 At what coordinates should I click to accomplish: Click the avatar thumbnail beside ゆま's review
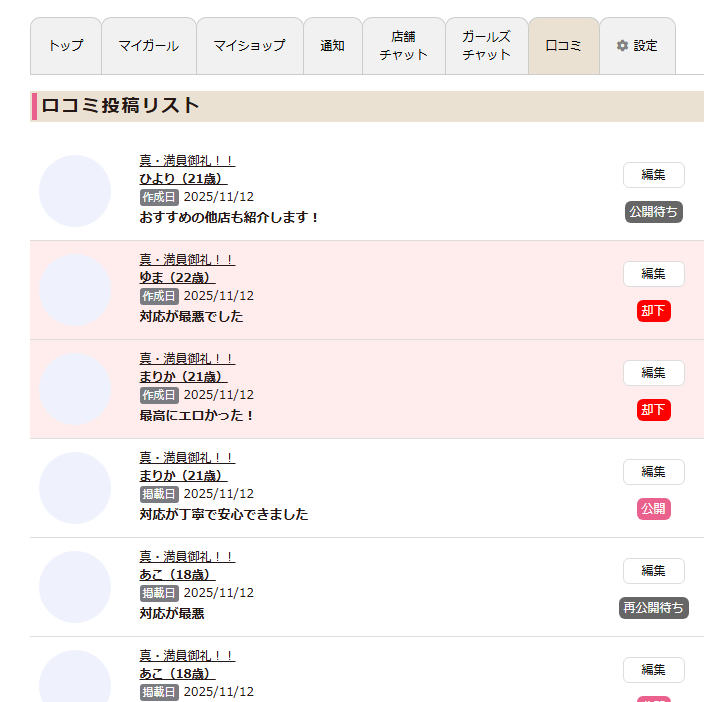pyautogui.click(x=75, y=290)
